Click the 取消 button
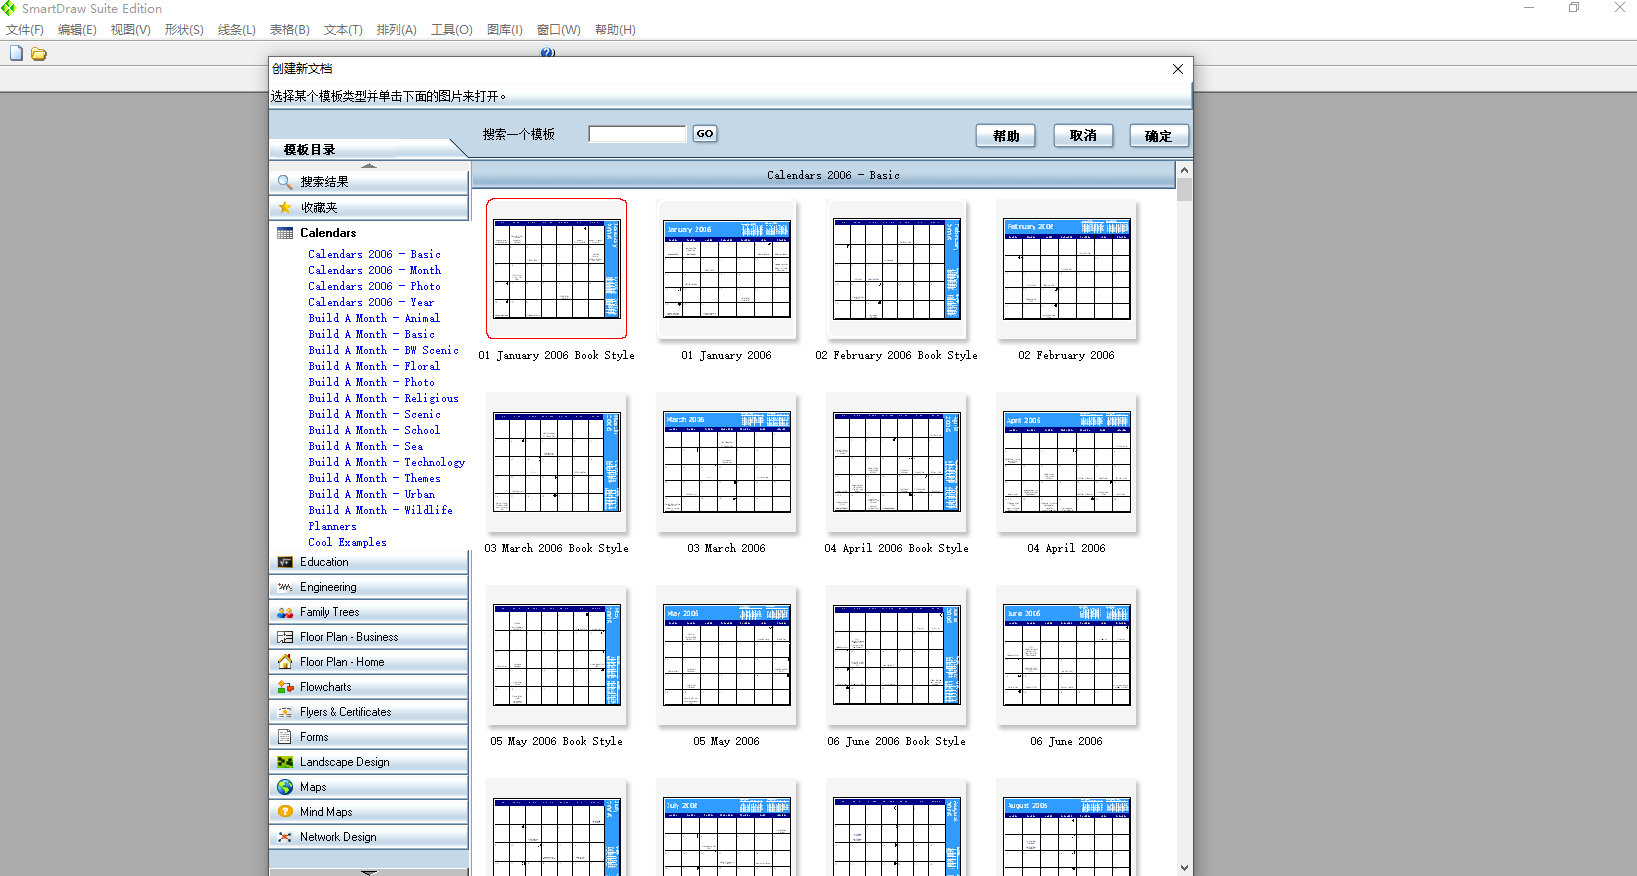 pyautogui.click(x=1083, y=136)
